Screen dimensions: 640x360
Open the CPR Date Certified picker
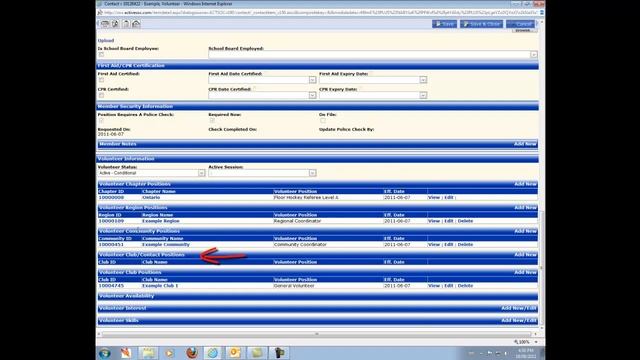312,95
